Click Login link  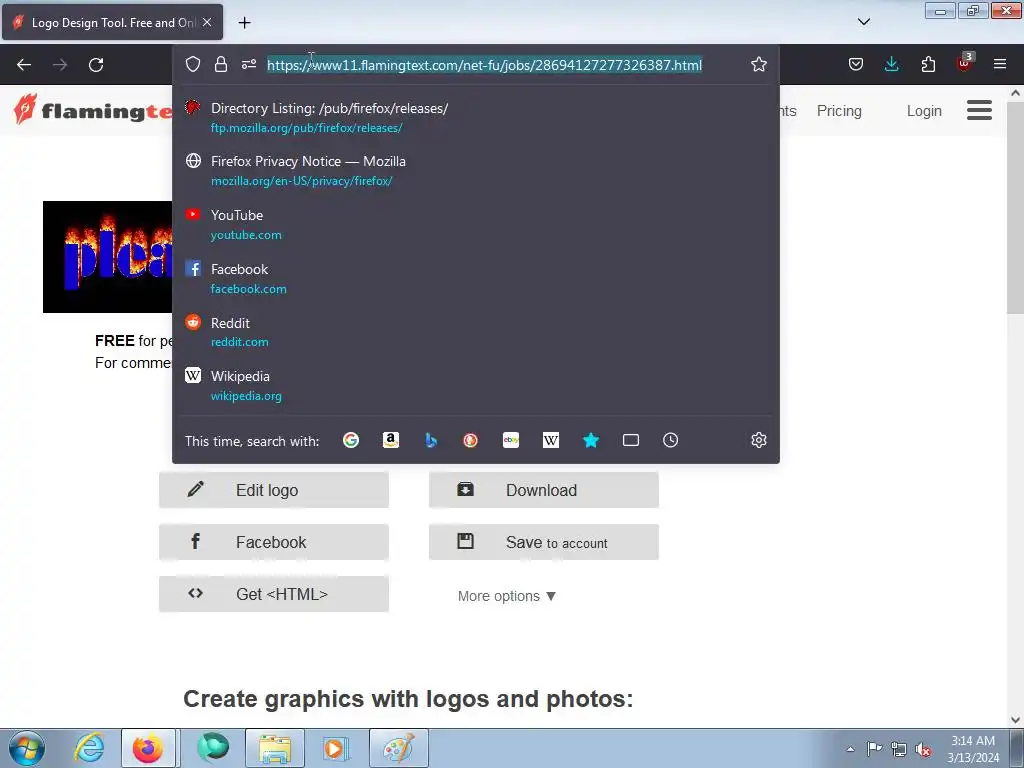click(924, 111)
